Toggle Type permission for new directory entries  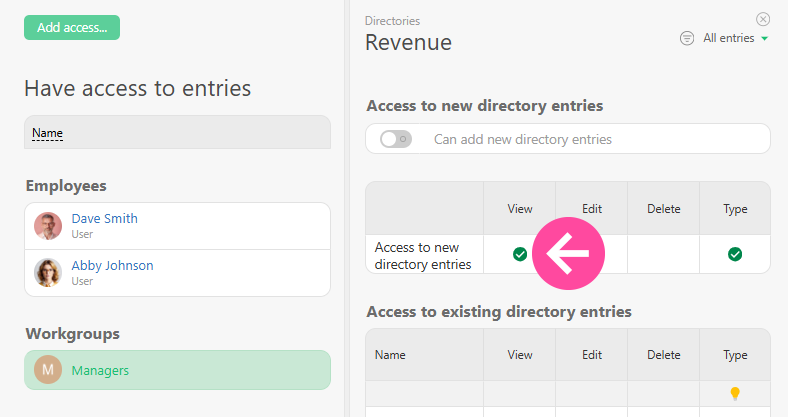[735, 255]
